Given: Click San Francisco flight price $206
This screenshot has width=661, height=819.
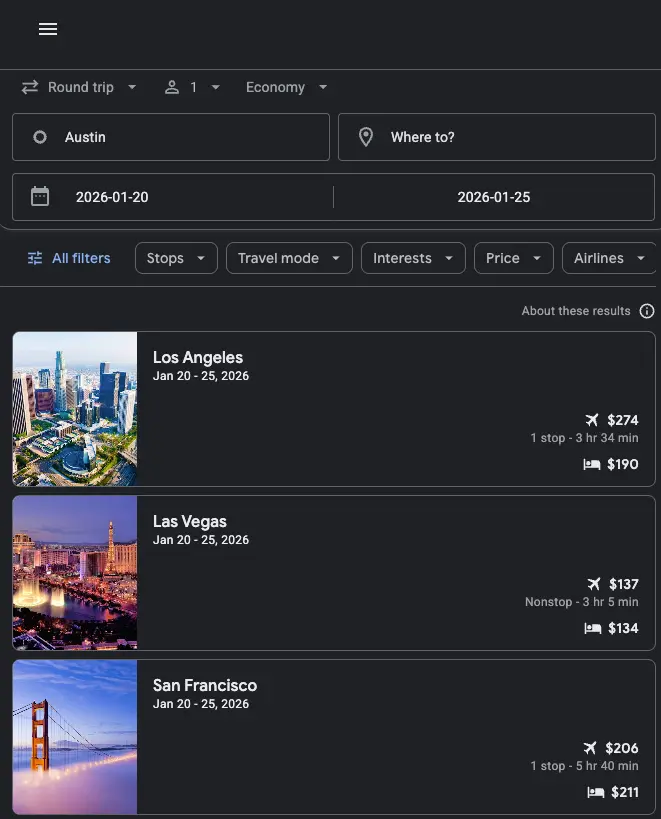Looking at the screenshot, I should (622, 748).
